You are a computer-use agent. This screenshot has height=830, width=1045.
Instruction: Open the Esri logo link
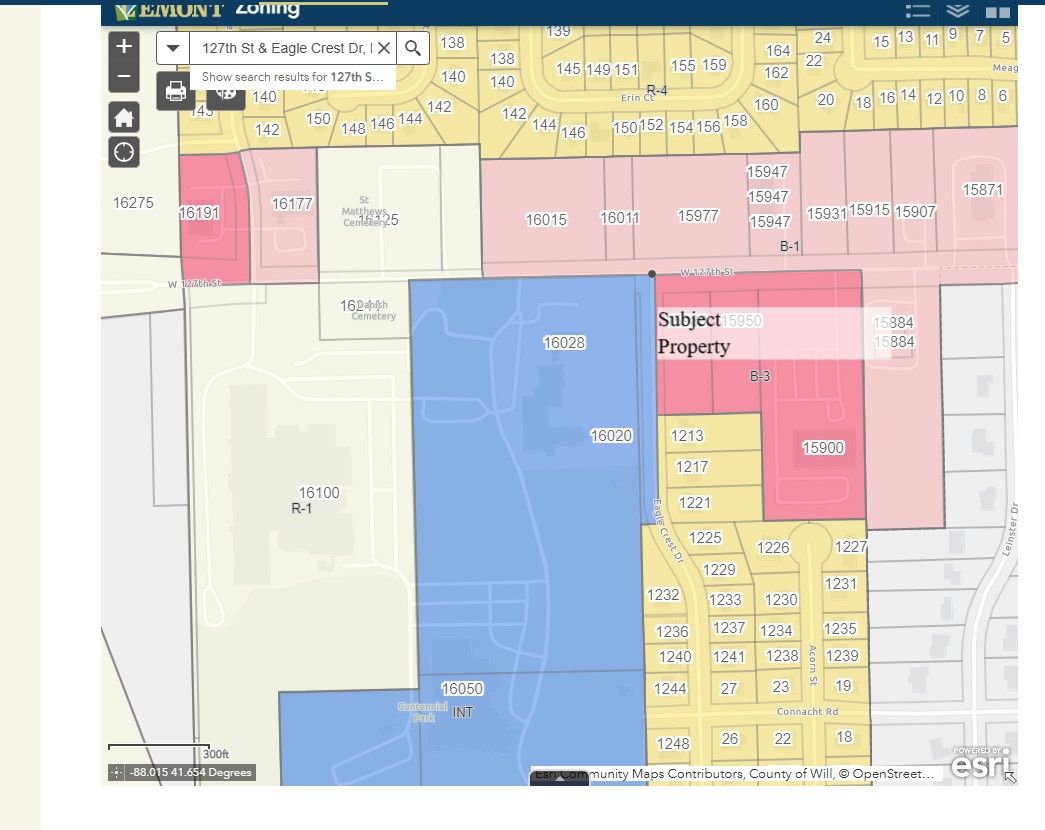979,765
